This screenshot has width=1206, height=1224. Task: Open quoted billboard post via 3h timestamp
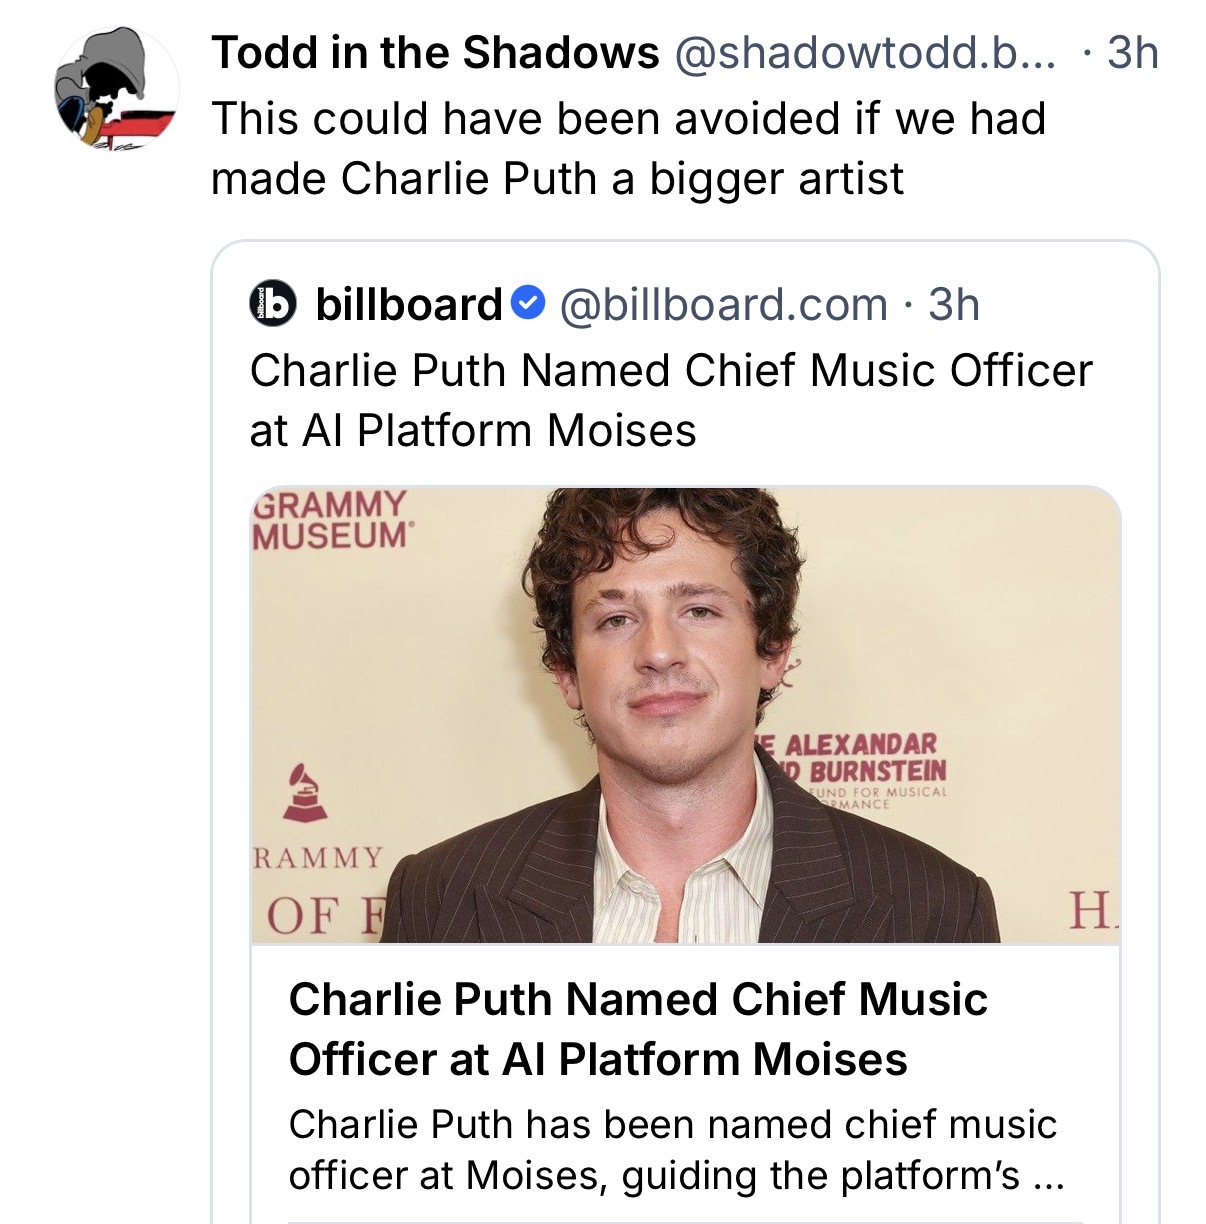coord(954,305)
